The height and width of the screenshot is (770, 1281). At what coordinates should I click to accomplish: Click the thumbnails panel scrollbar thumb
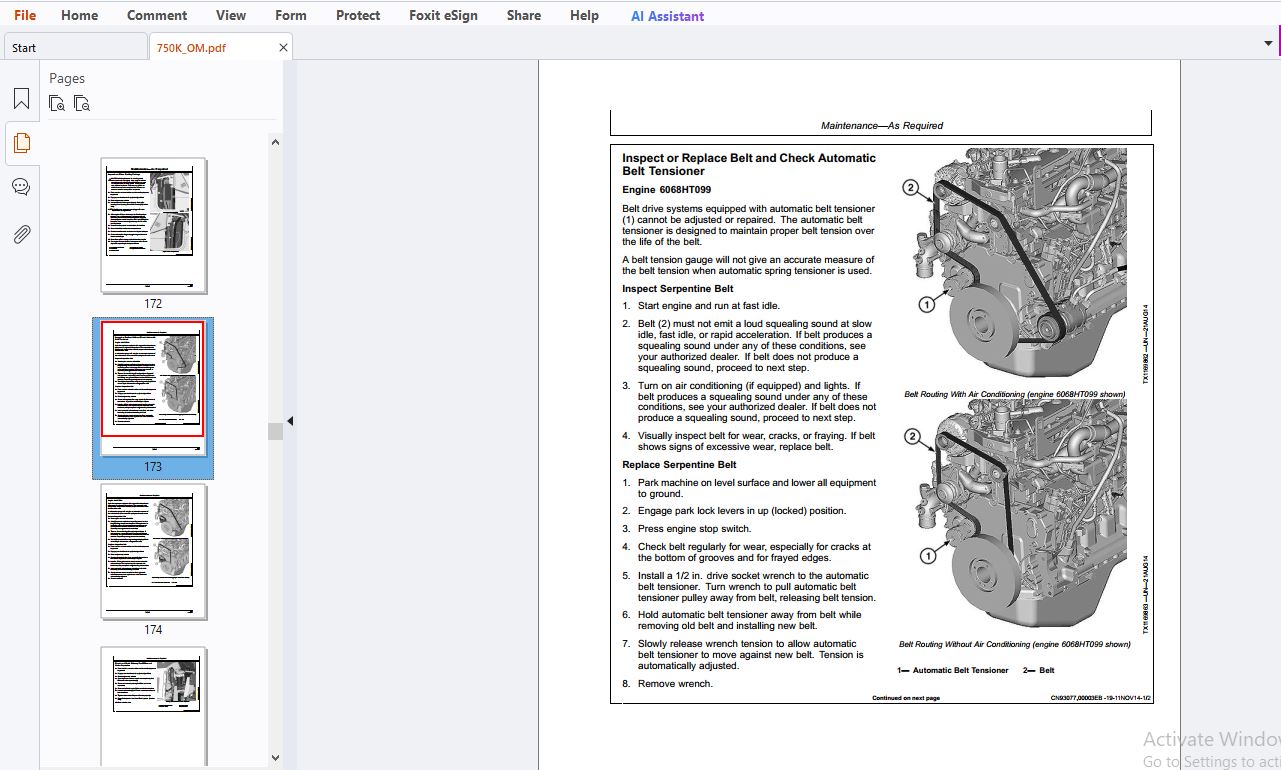tap(275, 431)
